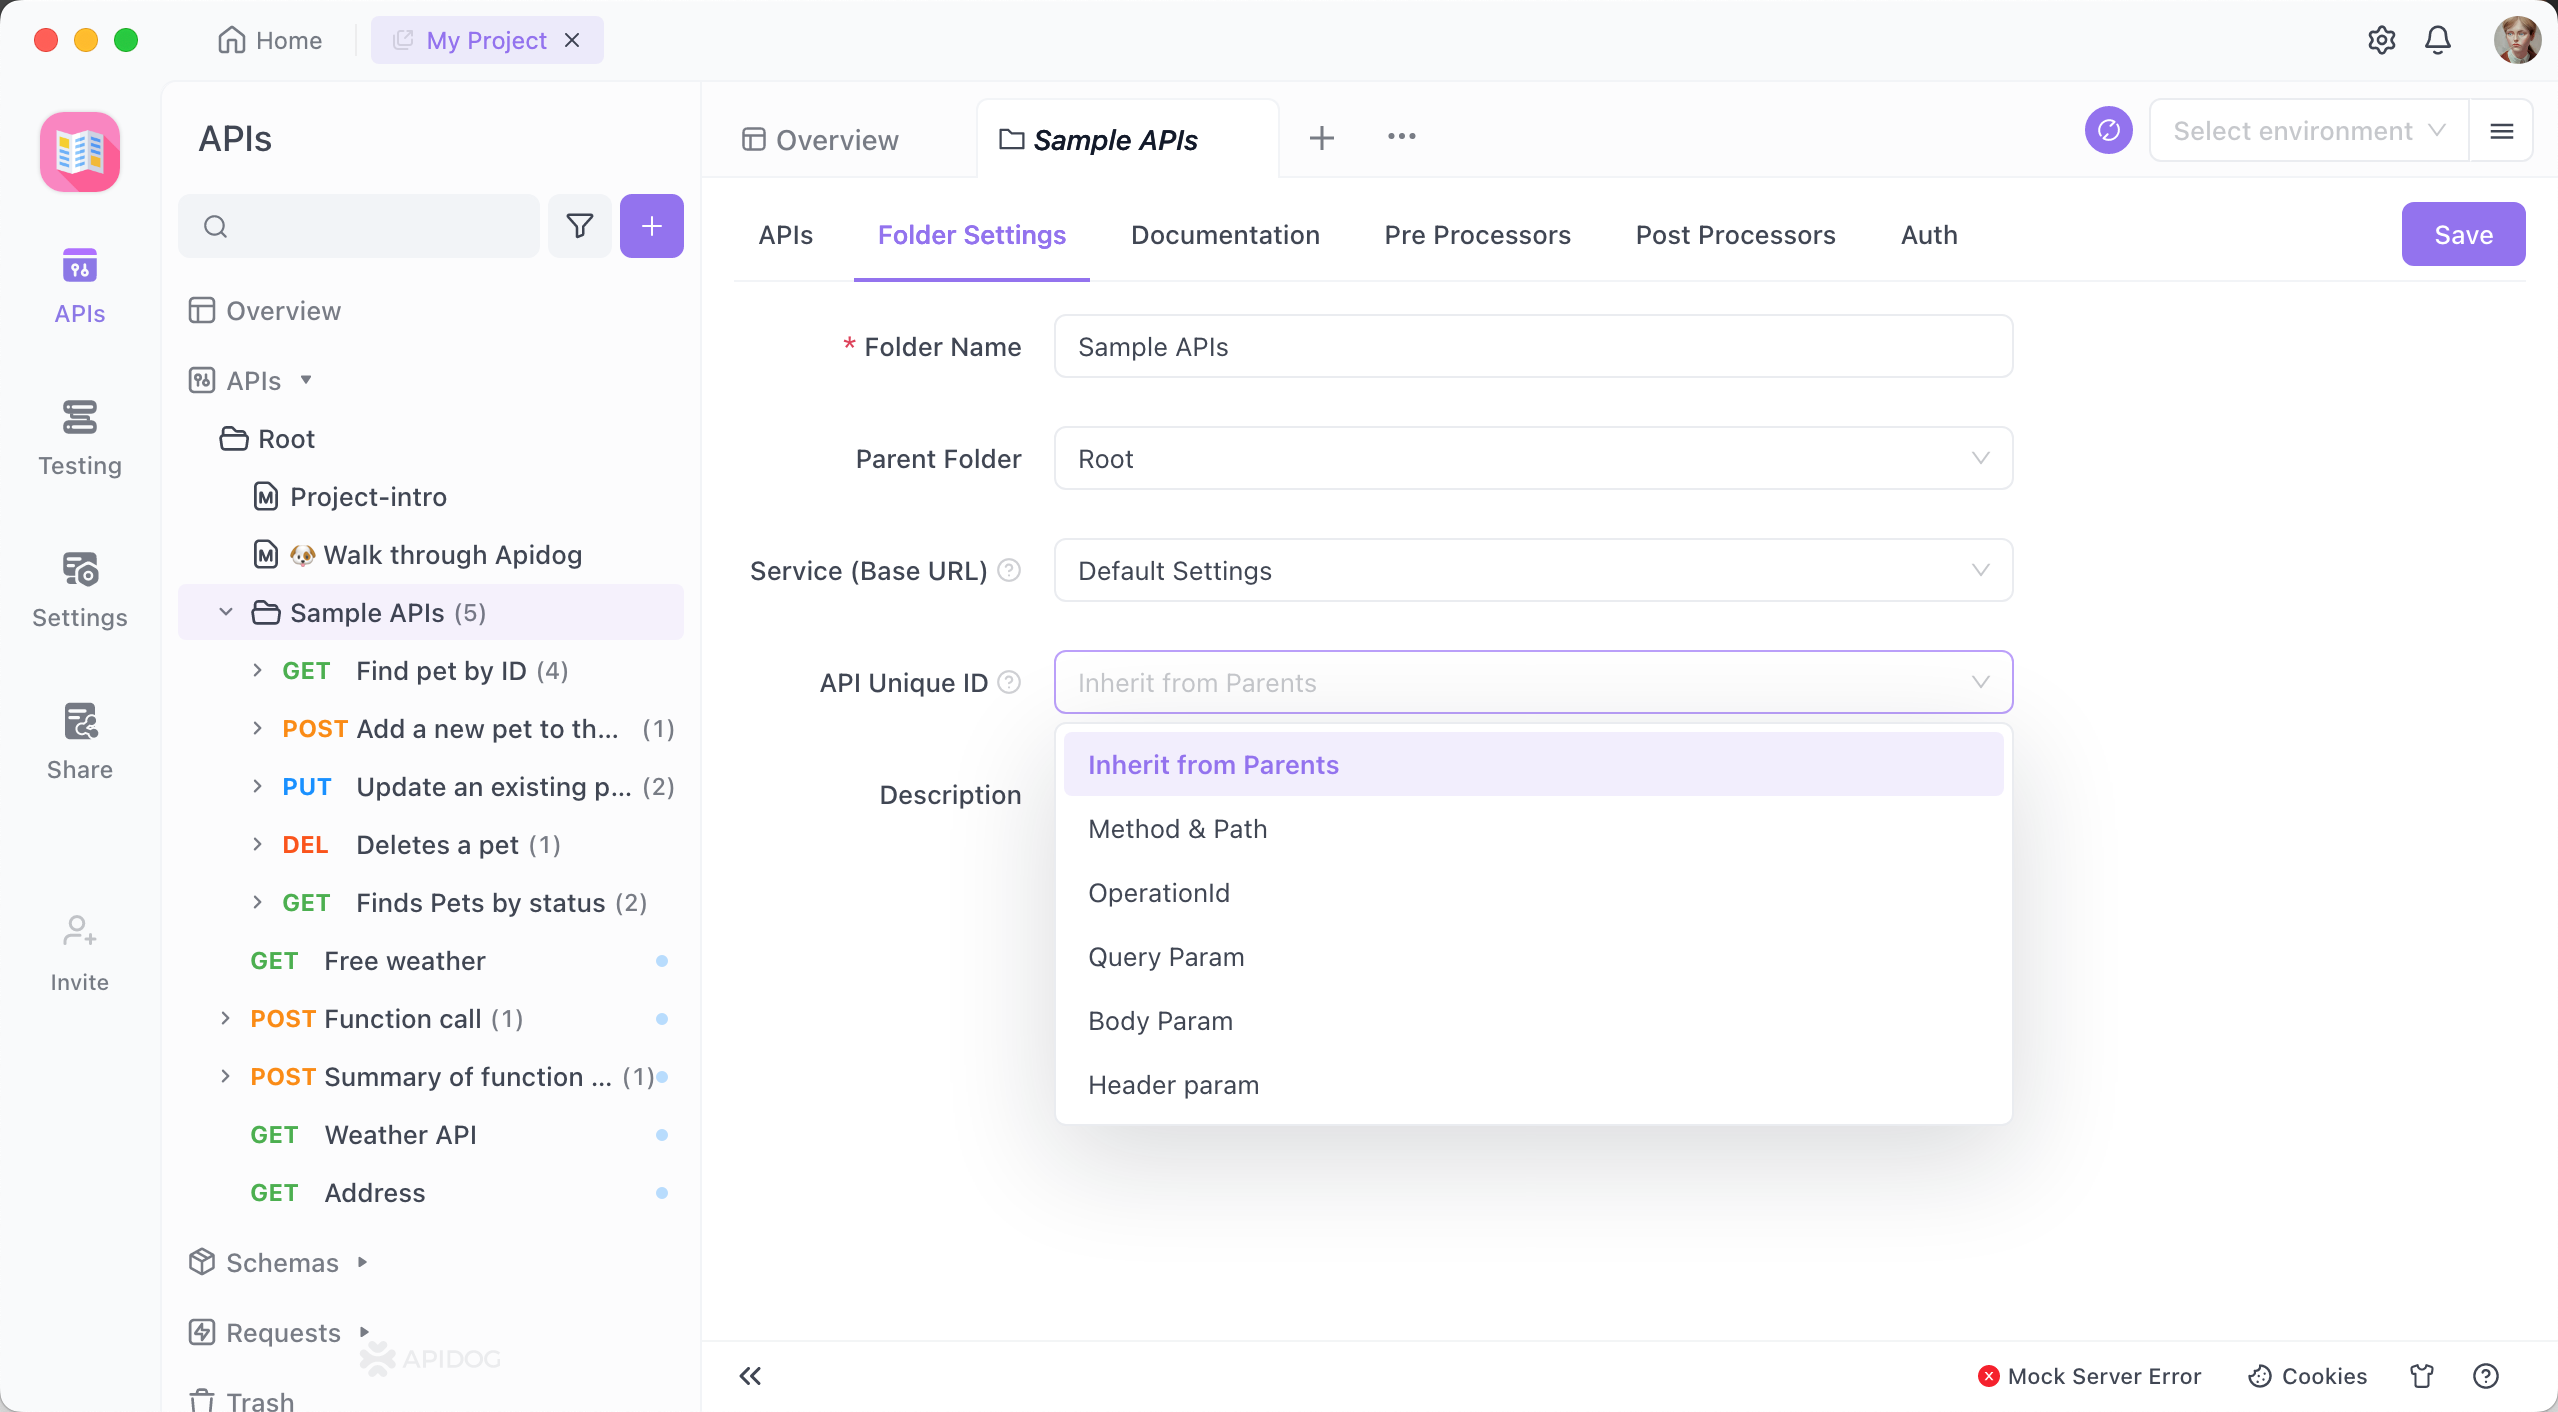Switch to the Pre Processors tab
This screenshot has width=2558, height=1412.
point(1477,235)
